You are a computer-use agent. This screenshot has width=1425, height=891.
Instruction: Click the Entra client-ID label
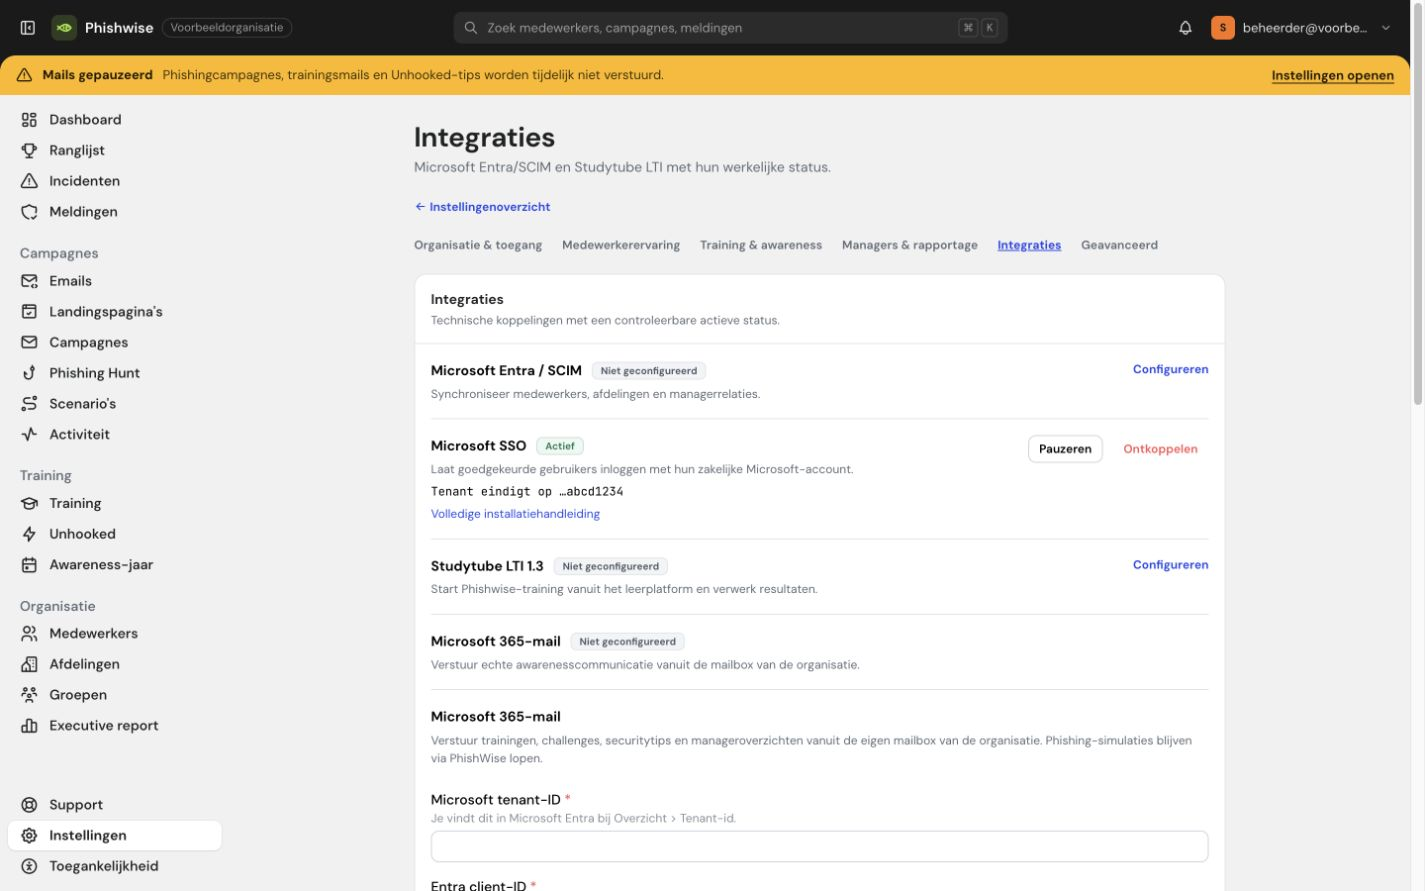point(478,885)
